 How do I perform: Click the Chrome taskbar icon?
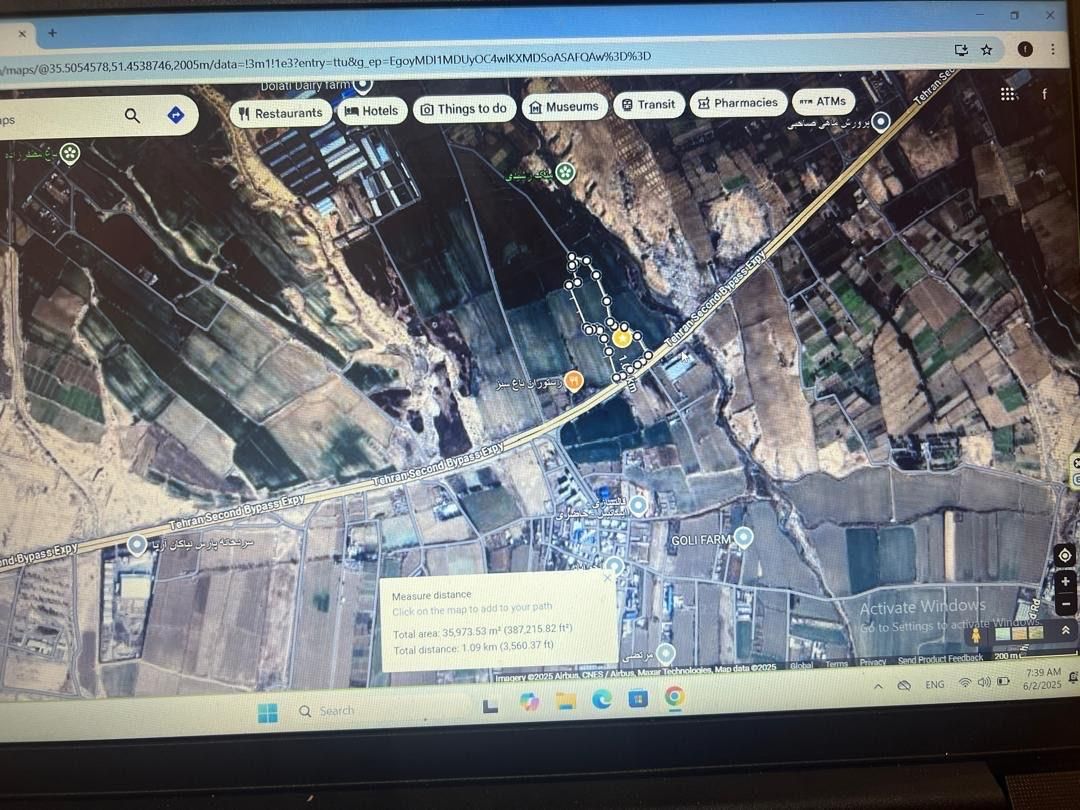(675, 697)
